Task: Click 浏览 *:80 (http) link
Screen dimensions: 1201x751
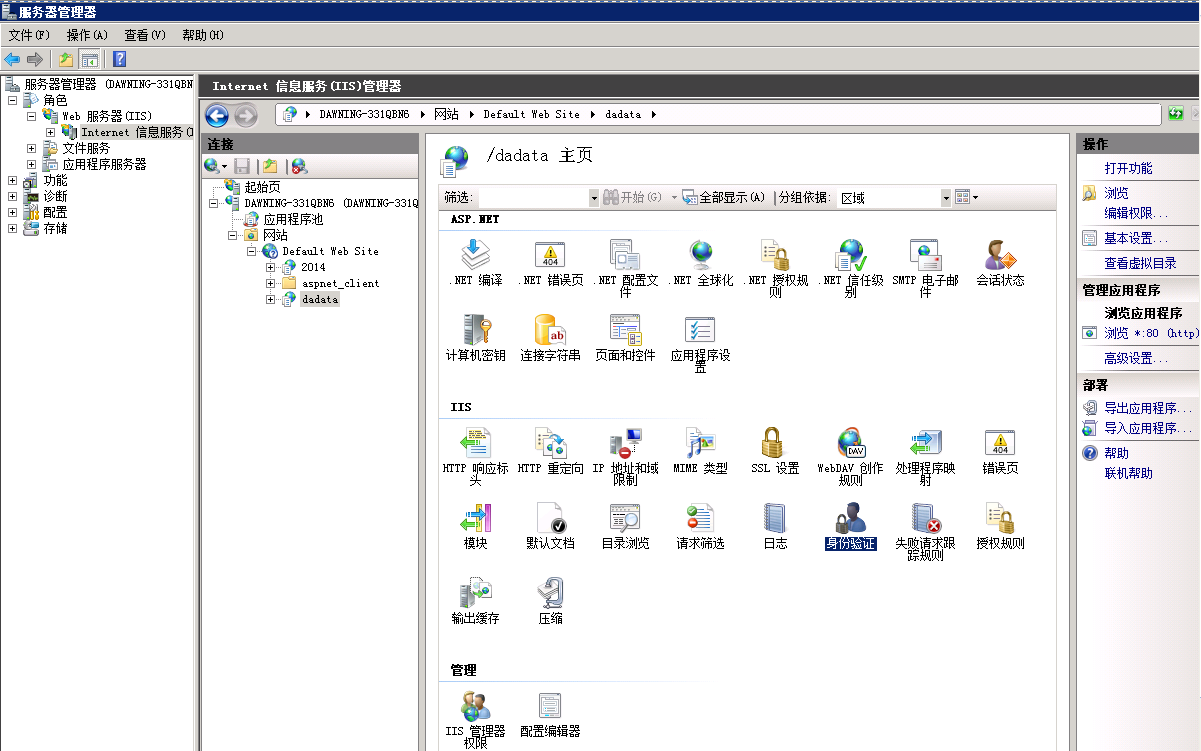Action: [x=1151, y=333]
